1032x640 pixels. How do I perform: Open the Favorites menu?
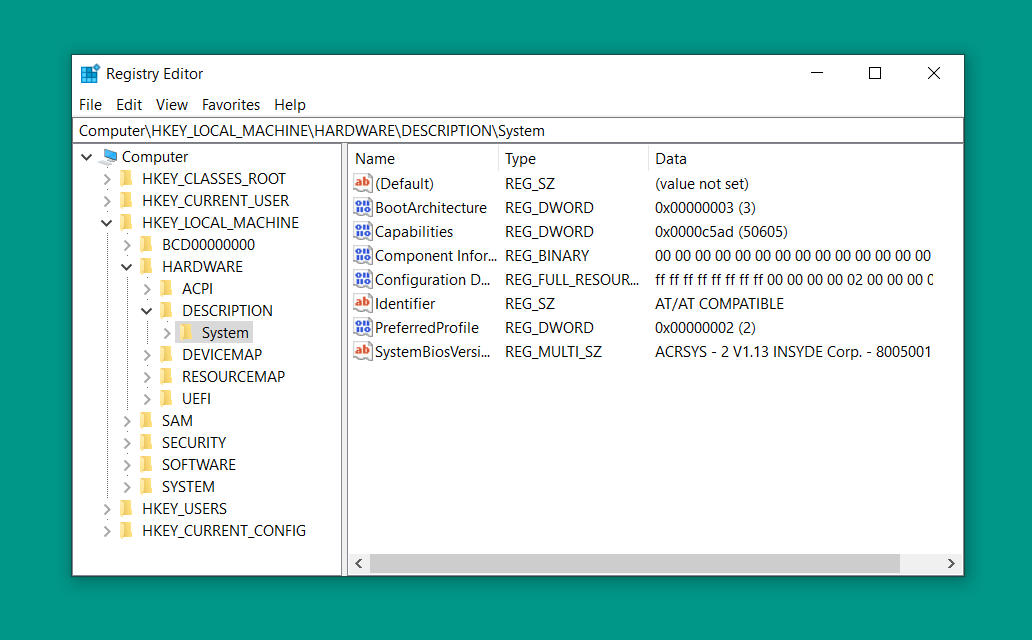[231, 105]
